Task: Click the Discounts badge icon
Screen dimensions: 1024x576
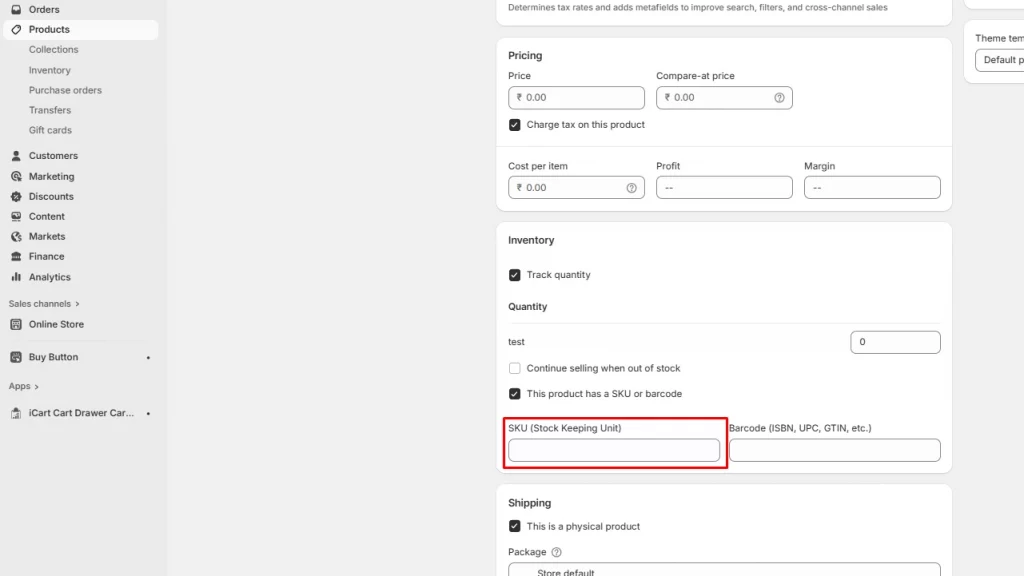Action: pyautogui.click(x=16, y=197)
